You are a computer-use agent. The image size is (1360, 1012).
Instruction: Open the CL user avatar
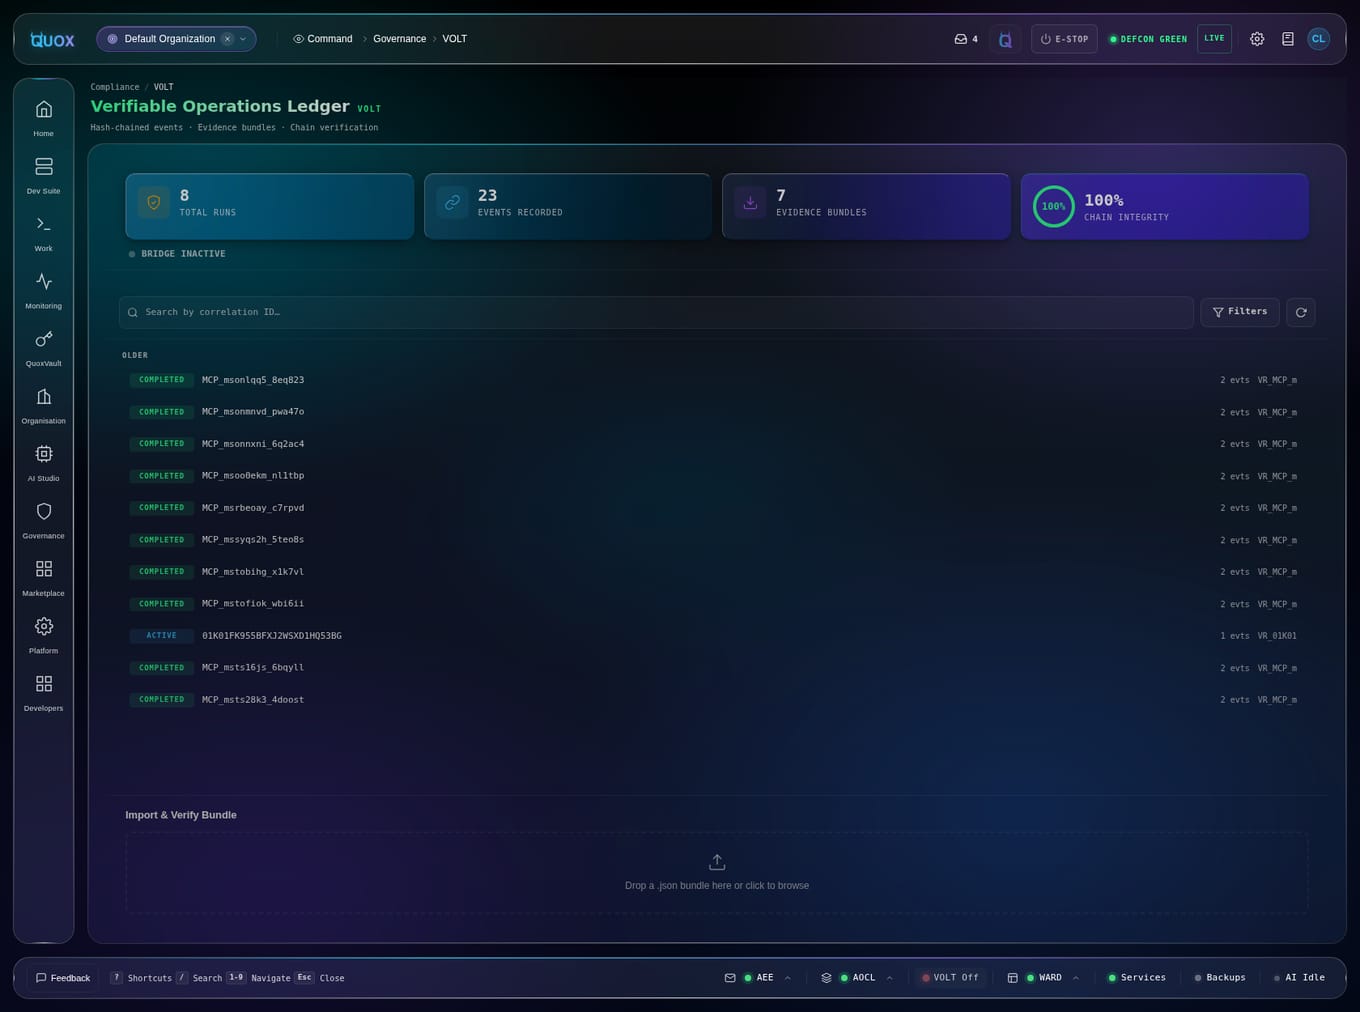point(1318,39)
